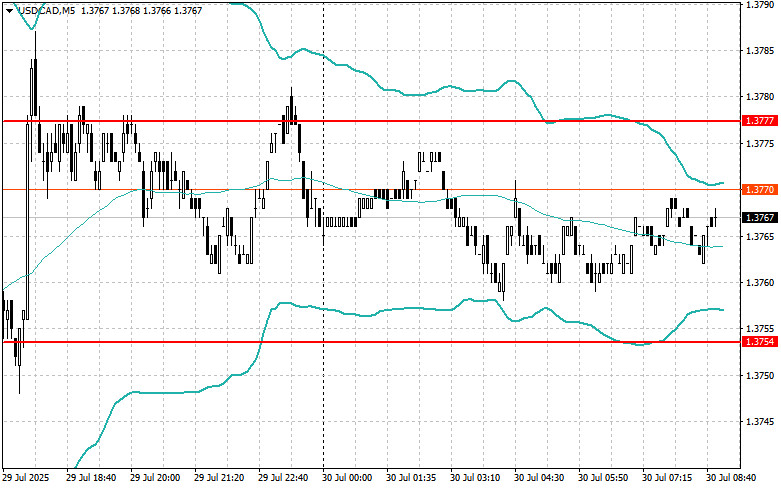The image size is (781, 489).
Task: Click the 1.3755 price scale value
Action: [760, 329]
